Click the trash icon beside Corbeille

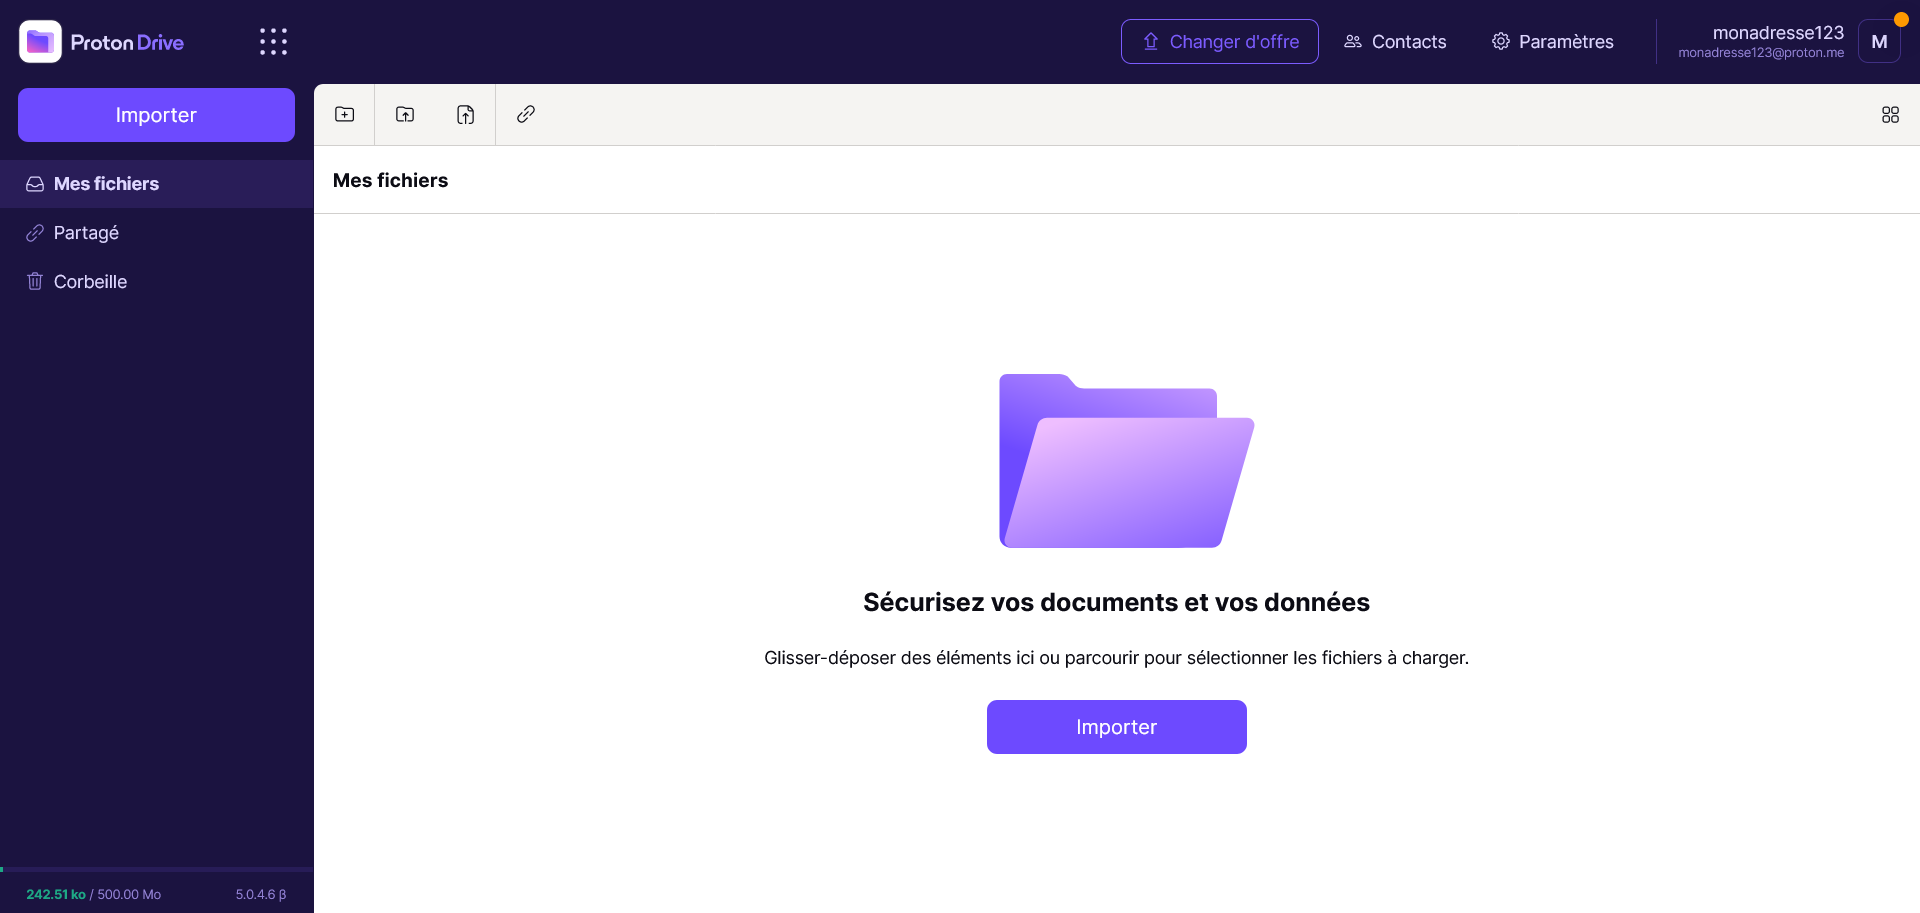tap(35, 282)
